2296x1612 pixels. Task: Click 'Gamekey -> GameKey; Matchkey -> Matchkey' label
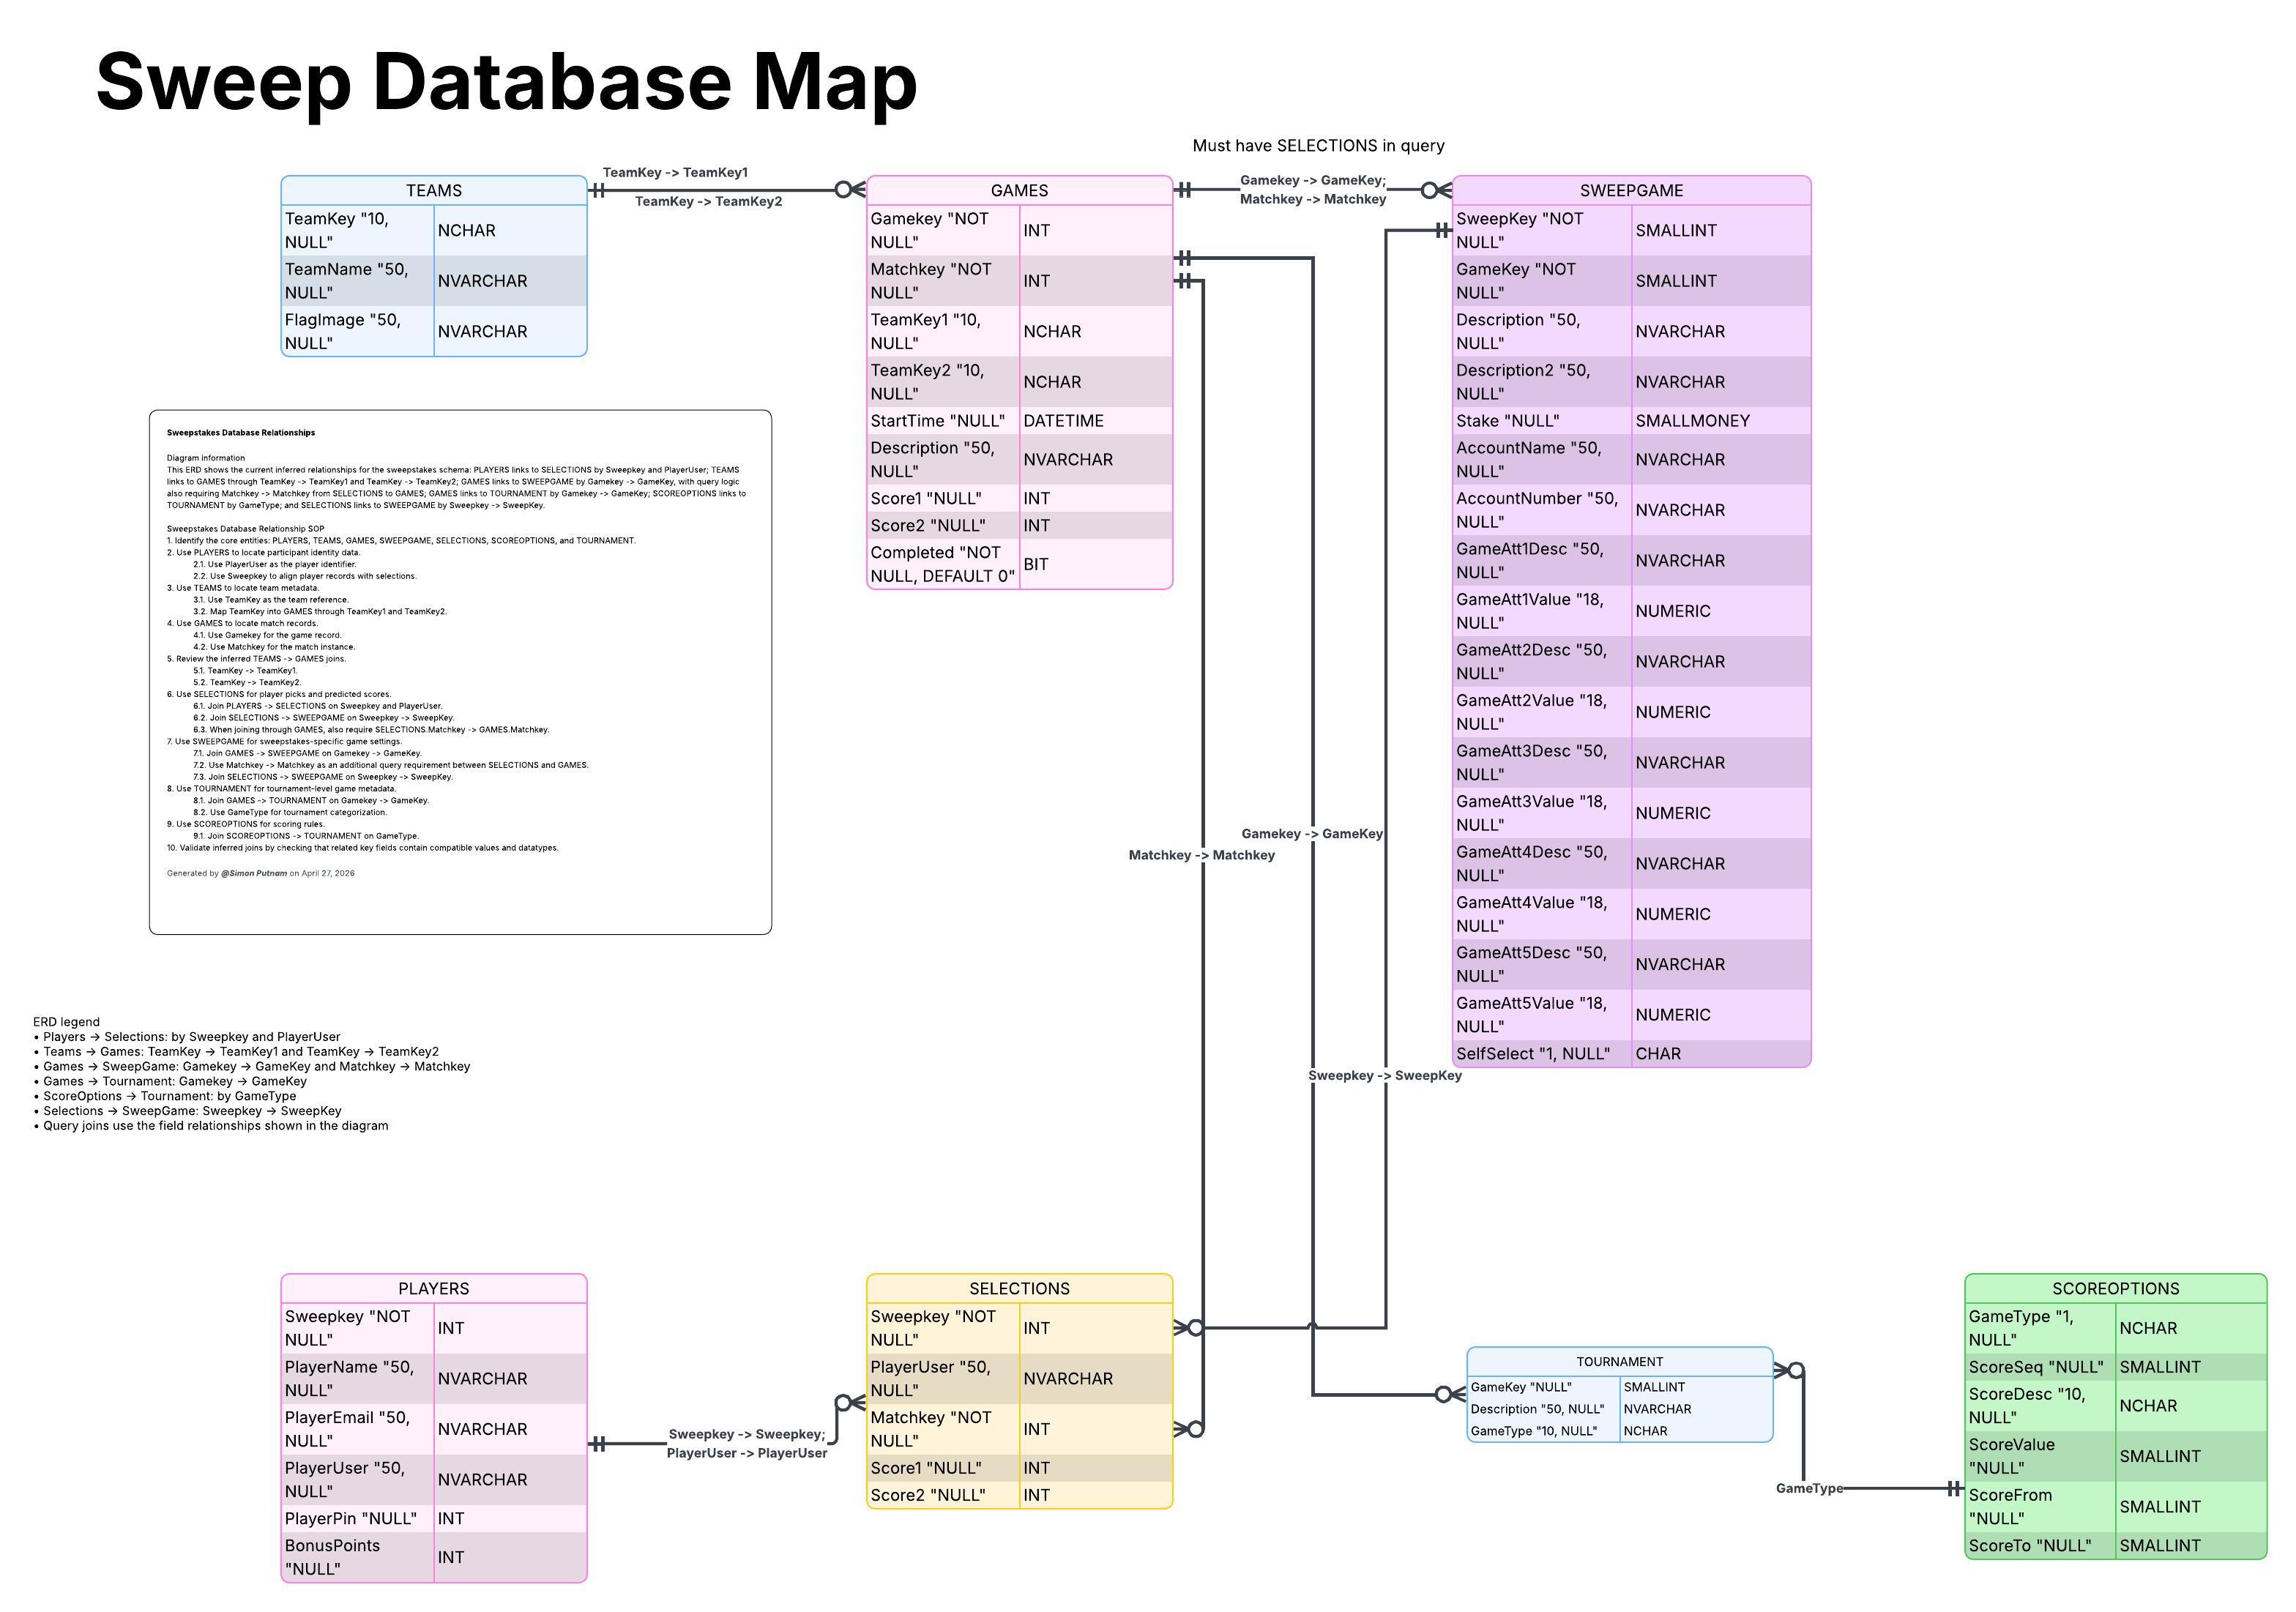click(x=1313, y=190)
